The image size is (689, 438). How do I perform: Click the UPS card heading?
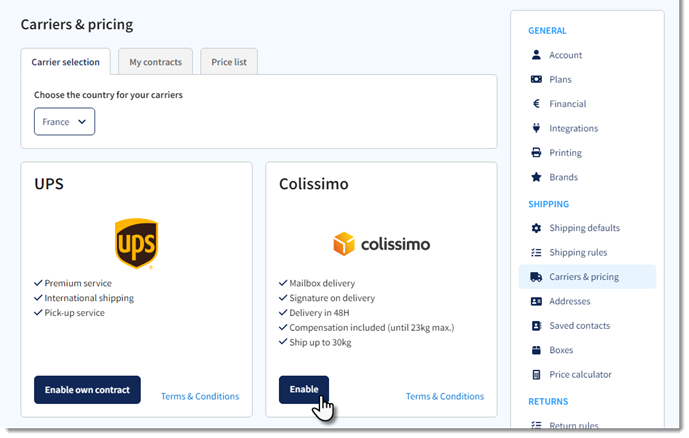tap(49, 184)
